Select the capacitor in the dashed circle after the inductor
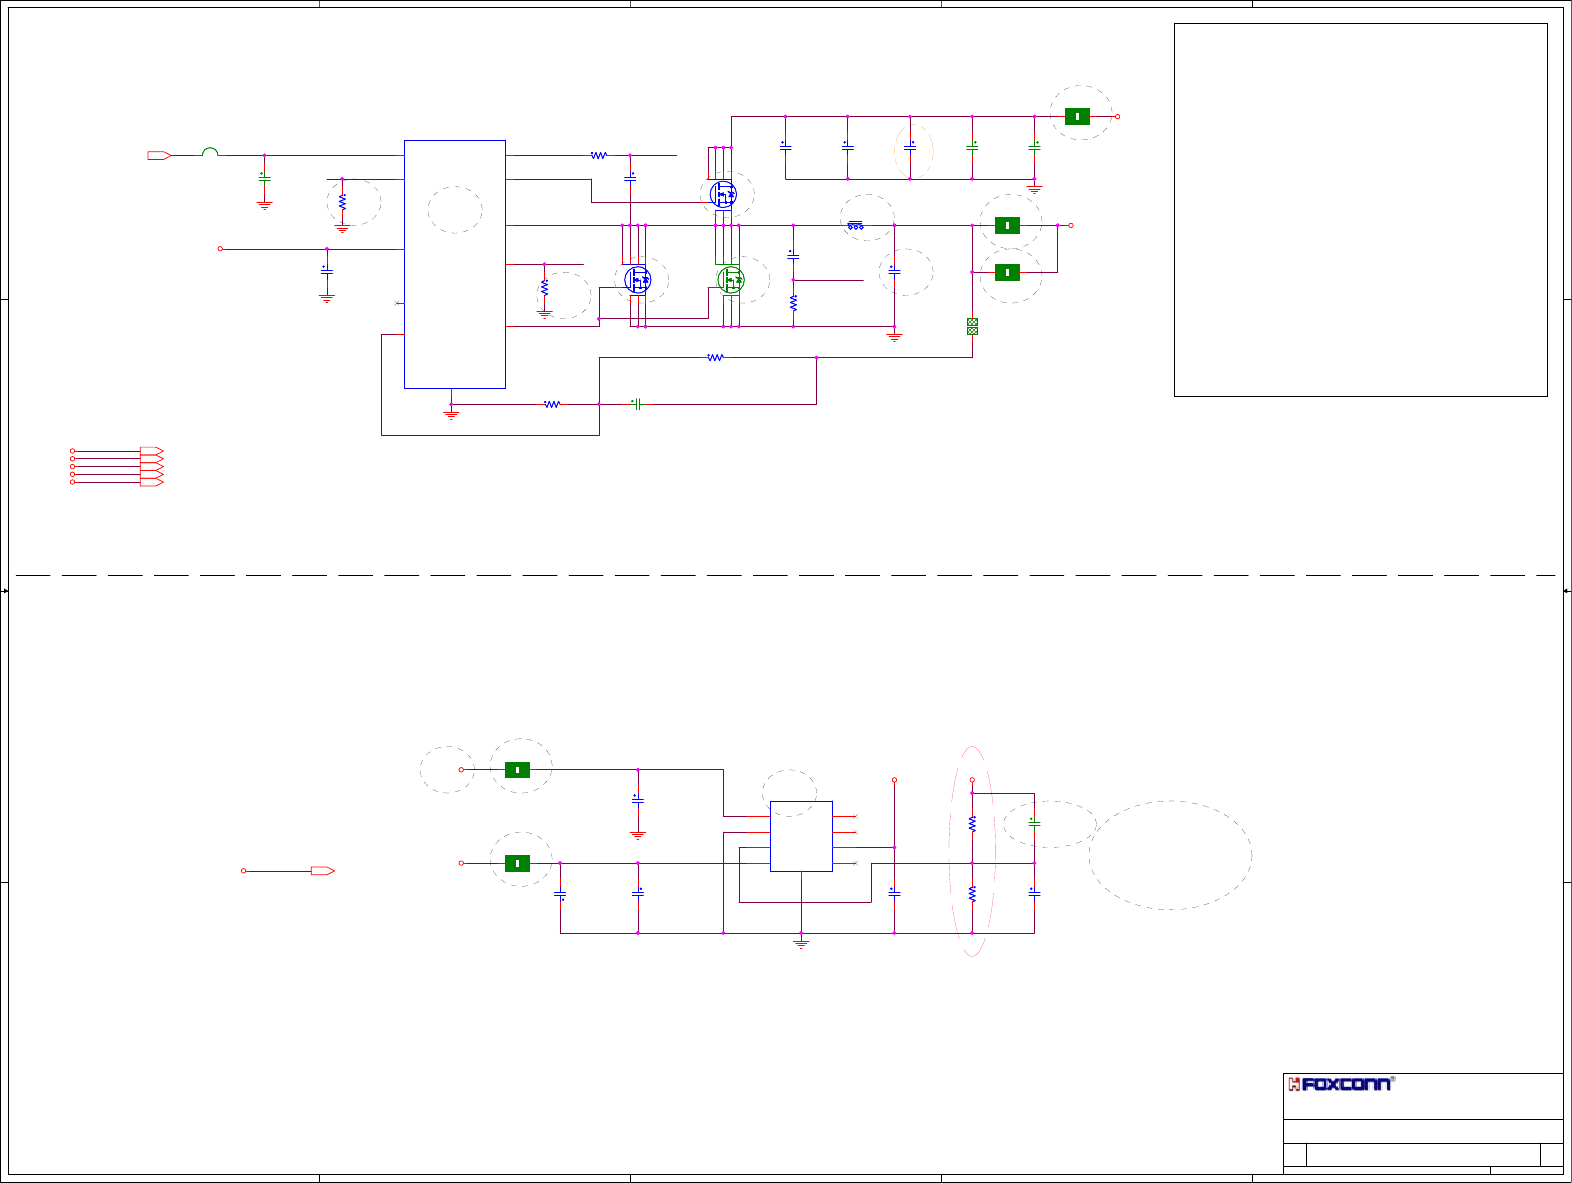The width and height of the screenshot is (1572, 1183). click(x=894, y=270)
